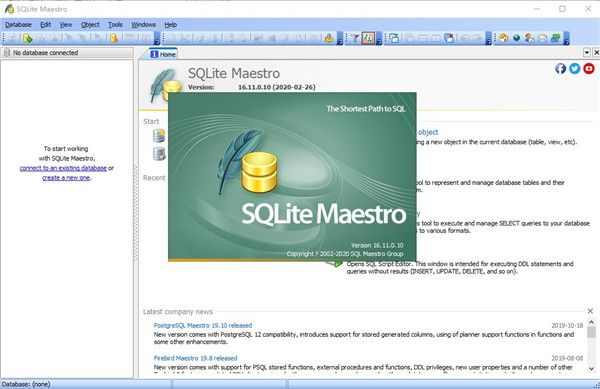Click the next window arrow icon
The height and width of the screenshot is (389, 600).
coord(477,38)
